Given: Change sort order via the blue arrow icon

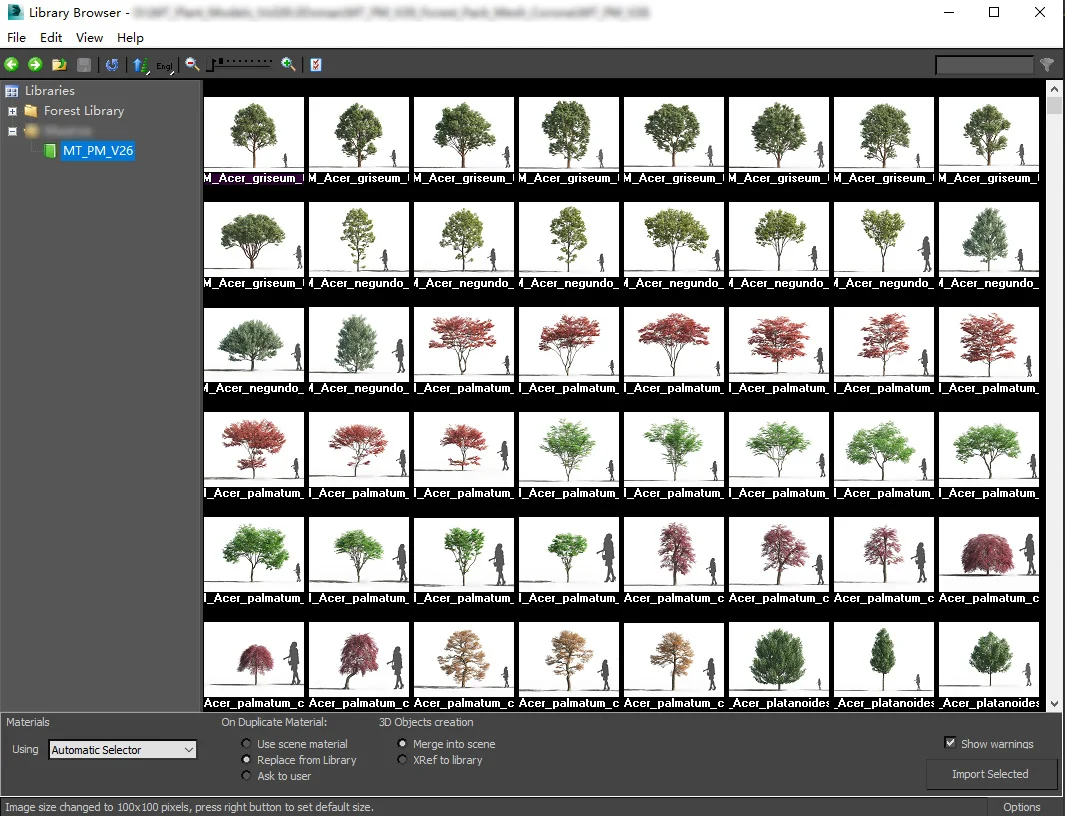Looking at the screenshot, I should (140, 64).
